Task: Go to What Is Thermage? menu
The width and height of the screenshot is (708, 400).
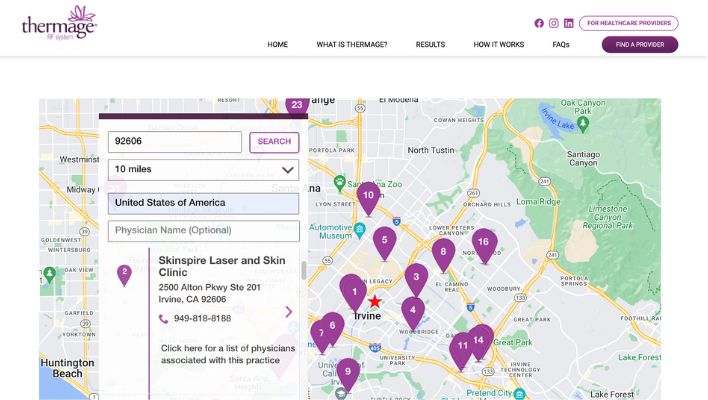Action: pyautogui.click(x=352, y=45)
